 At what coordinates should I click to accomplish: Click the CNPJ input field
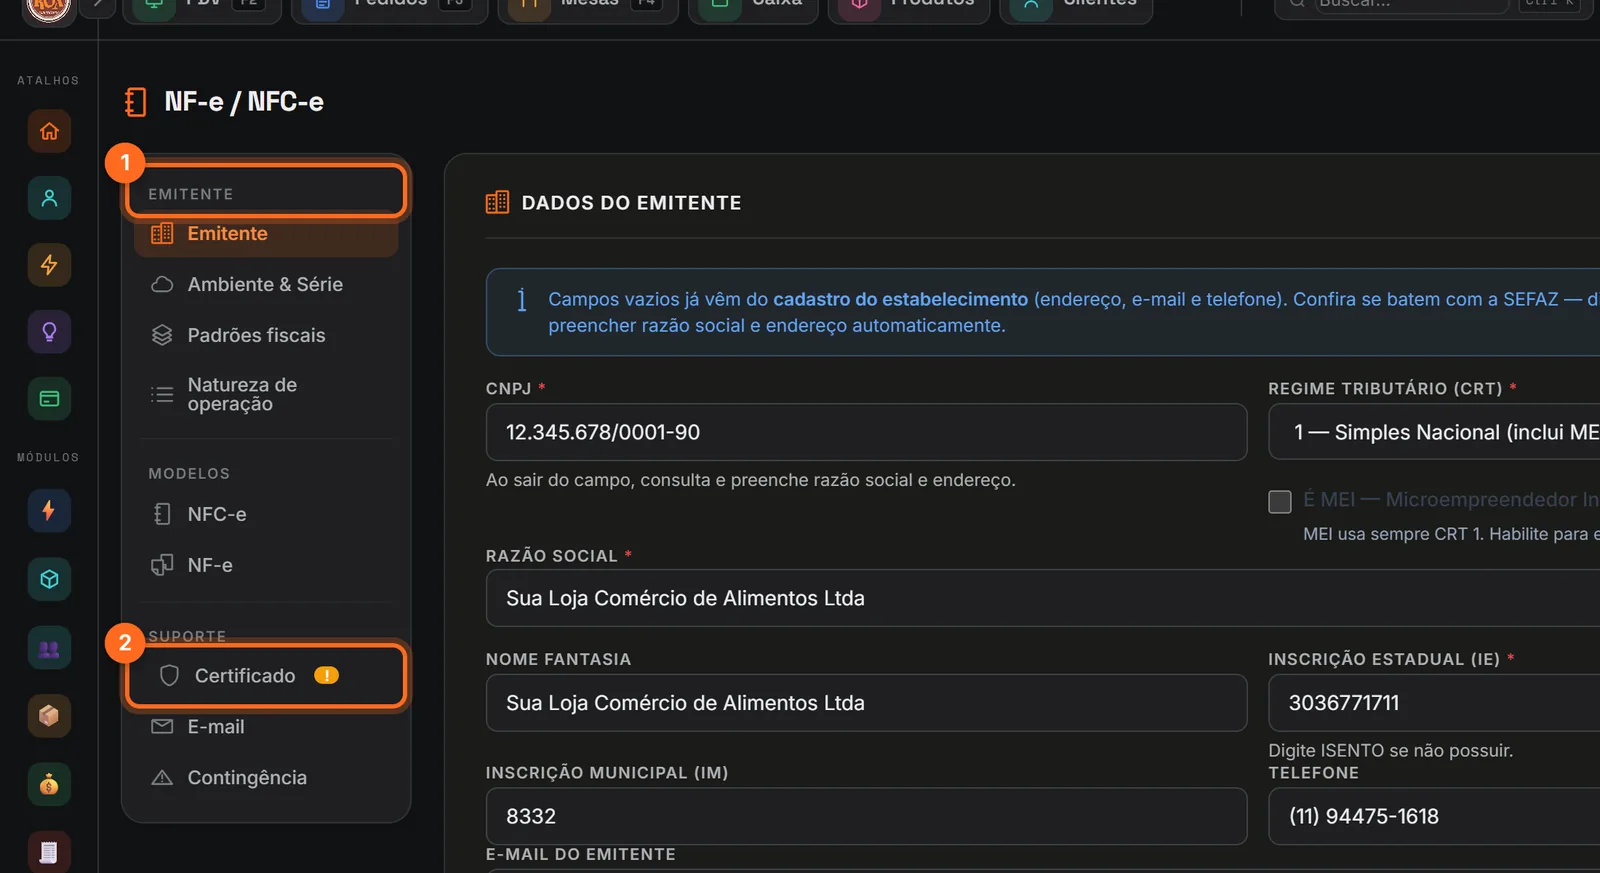pyautogui.click(x=866, y=432)
